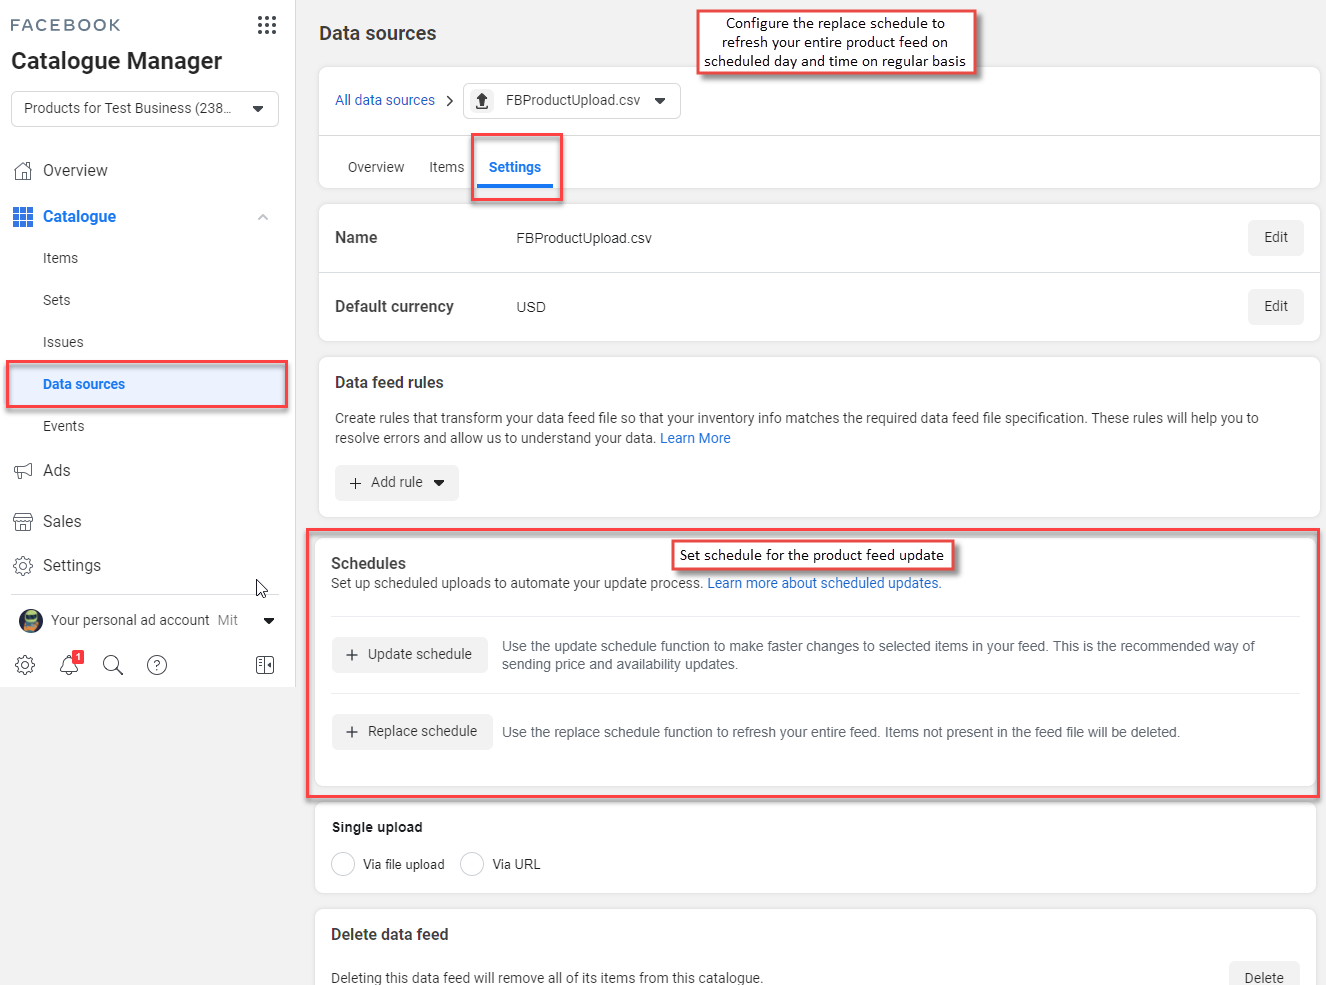This screenshot has height=985, width=1326.
Task: Click the plus icon on Replace schedule
Action: [352, 732]
